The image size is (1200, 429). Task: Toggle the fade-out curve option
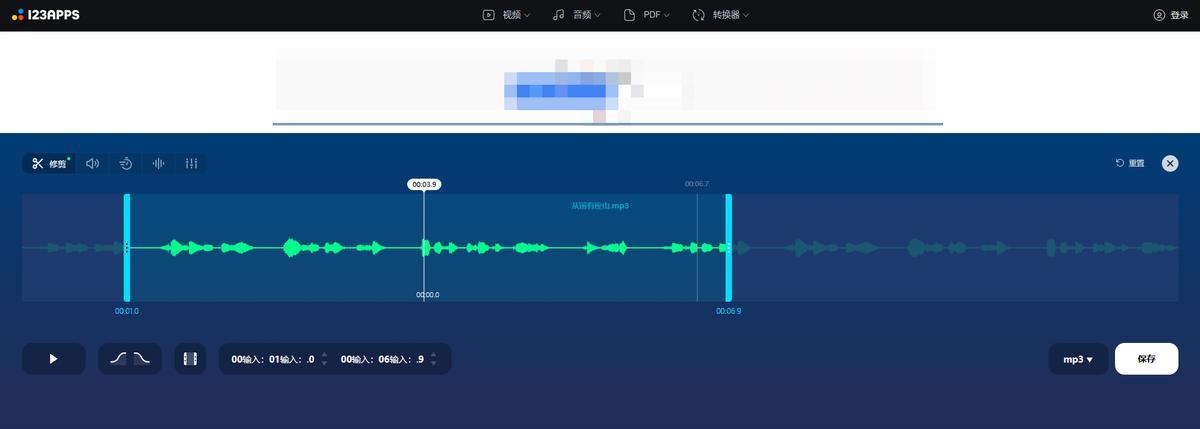pos(142,358)
